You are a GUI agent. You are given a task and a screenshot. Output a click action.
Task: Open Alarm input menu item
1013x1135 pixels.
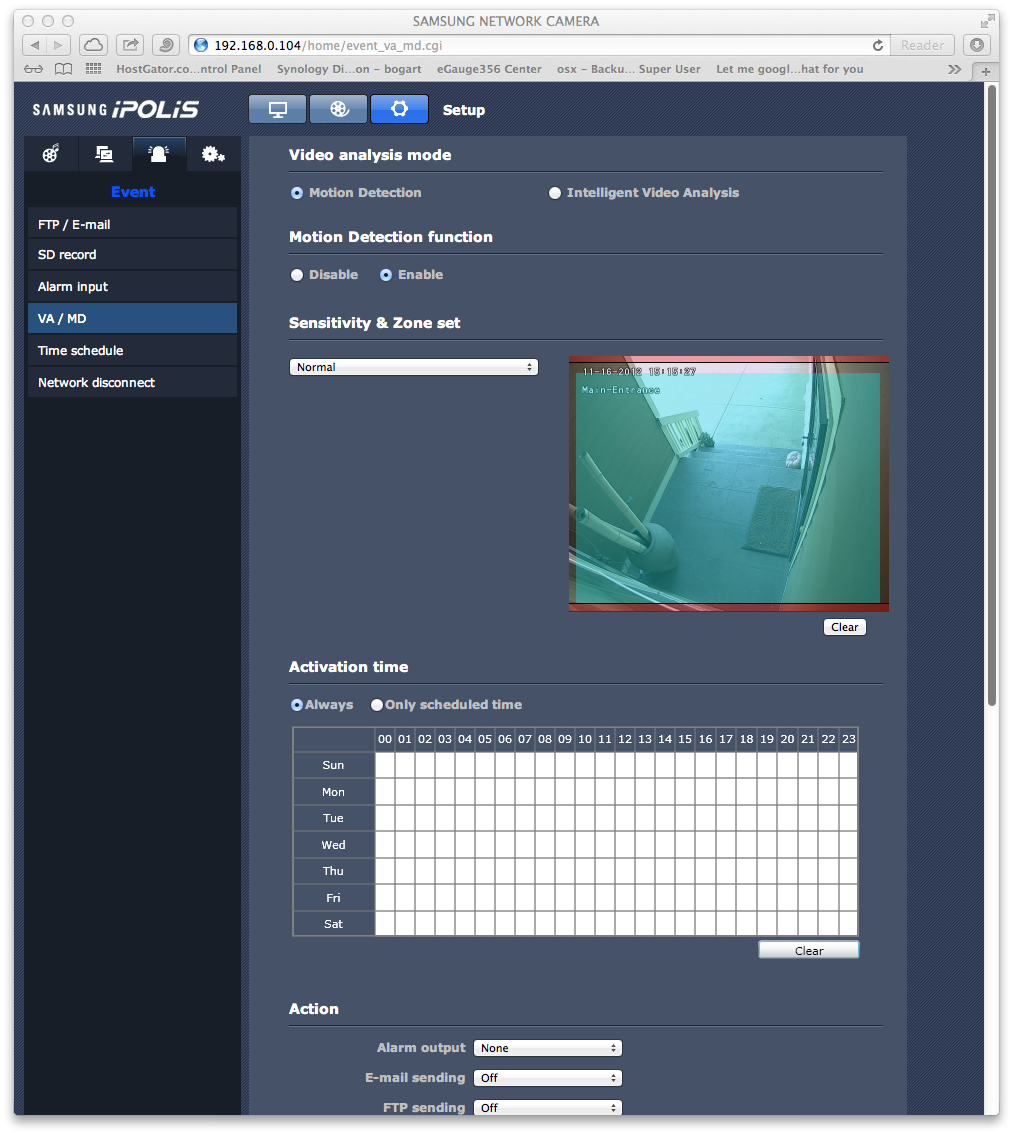[x=133, y=287]
